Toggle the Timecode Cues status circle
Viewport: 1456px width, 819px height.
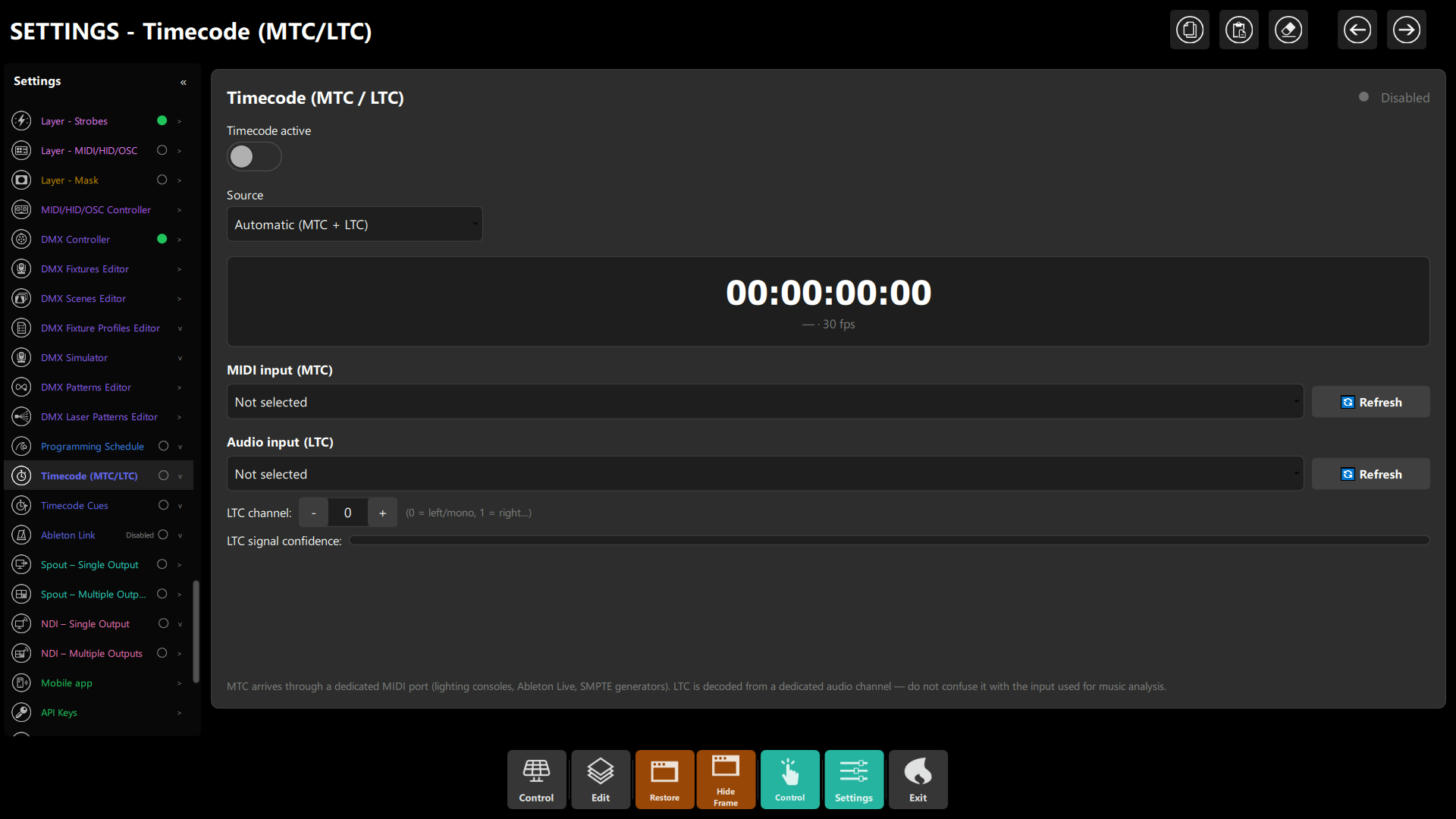point(163,505)
